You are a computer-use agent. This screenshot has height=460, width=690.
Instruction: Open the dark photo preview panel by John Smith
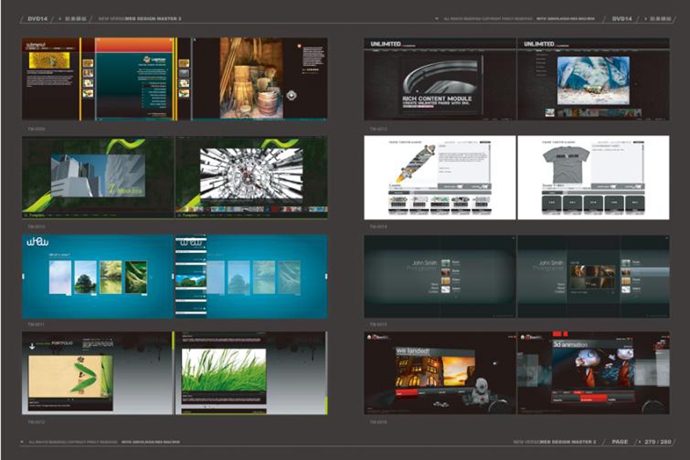[593, 277]
